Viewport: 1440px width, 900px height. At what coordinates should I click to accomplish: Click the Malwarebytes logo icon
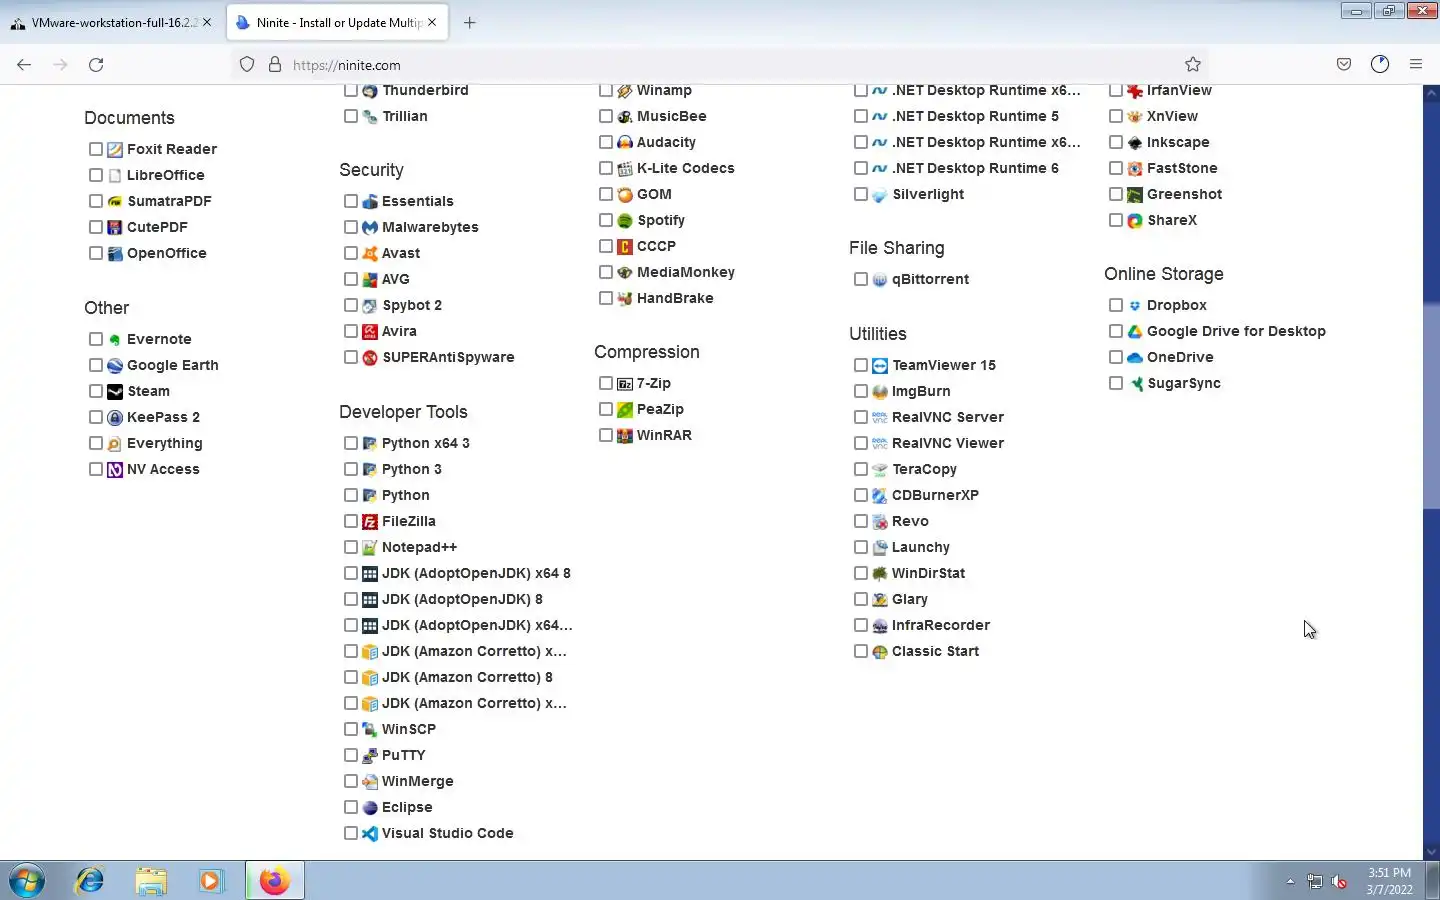tap(370, 227)
